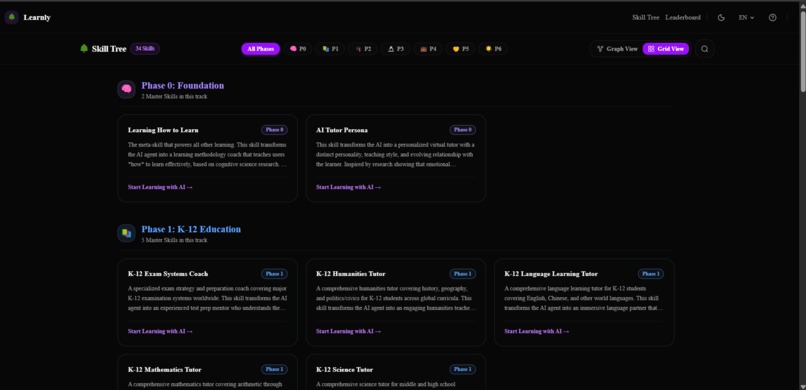806x390 pixels.
Task: Filter by P3 phase
Action: click(x=395, y=49)
